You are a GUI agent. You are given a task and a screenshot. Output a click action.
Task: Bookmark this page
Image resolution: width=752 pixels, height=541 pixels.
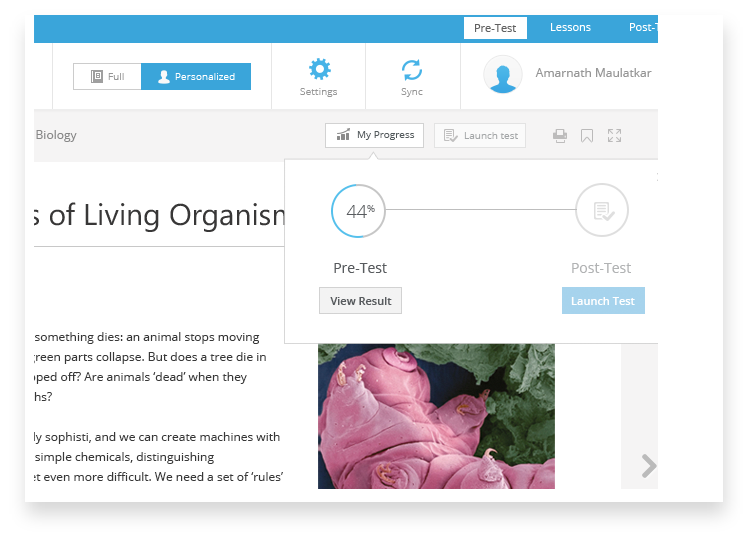587,136
